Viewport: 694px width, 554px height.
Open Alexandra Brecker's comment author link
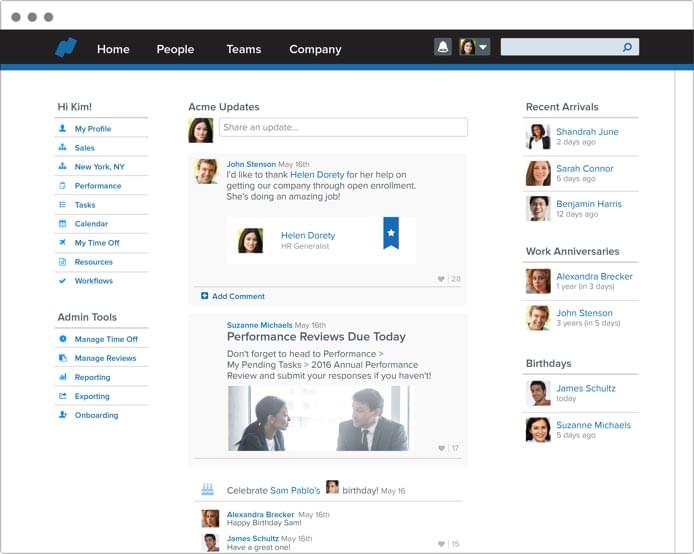pyautogui.click(x=260, y=515)
